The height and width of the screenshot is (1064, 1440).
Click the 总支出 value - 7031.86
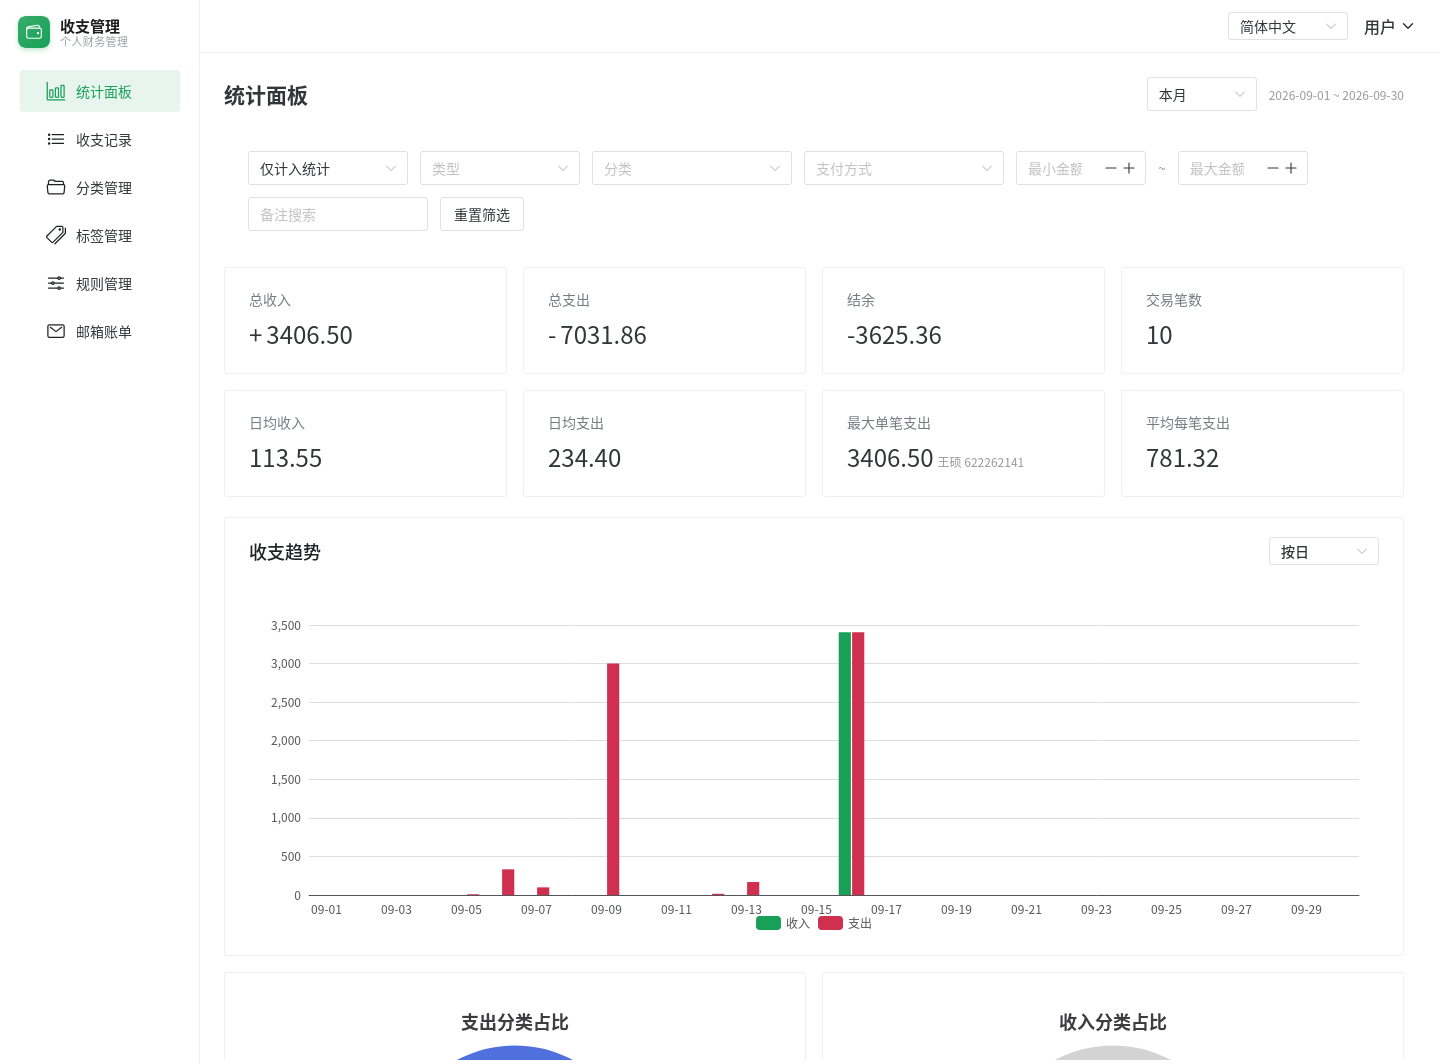point(597,335)
